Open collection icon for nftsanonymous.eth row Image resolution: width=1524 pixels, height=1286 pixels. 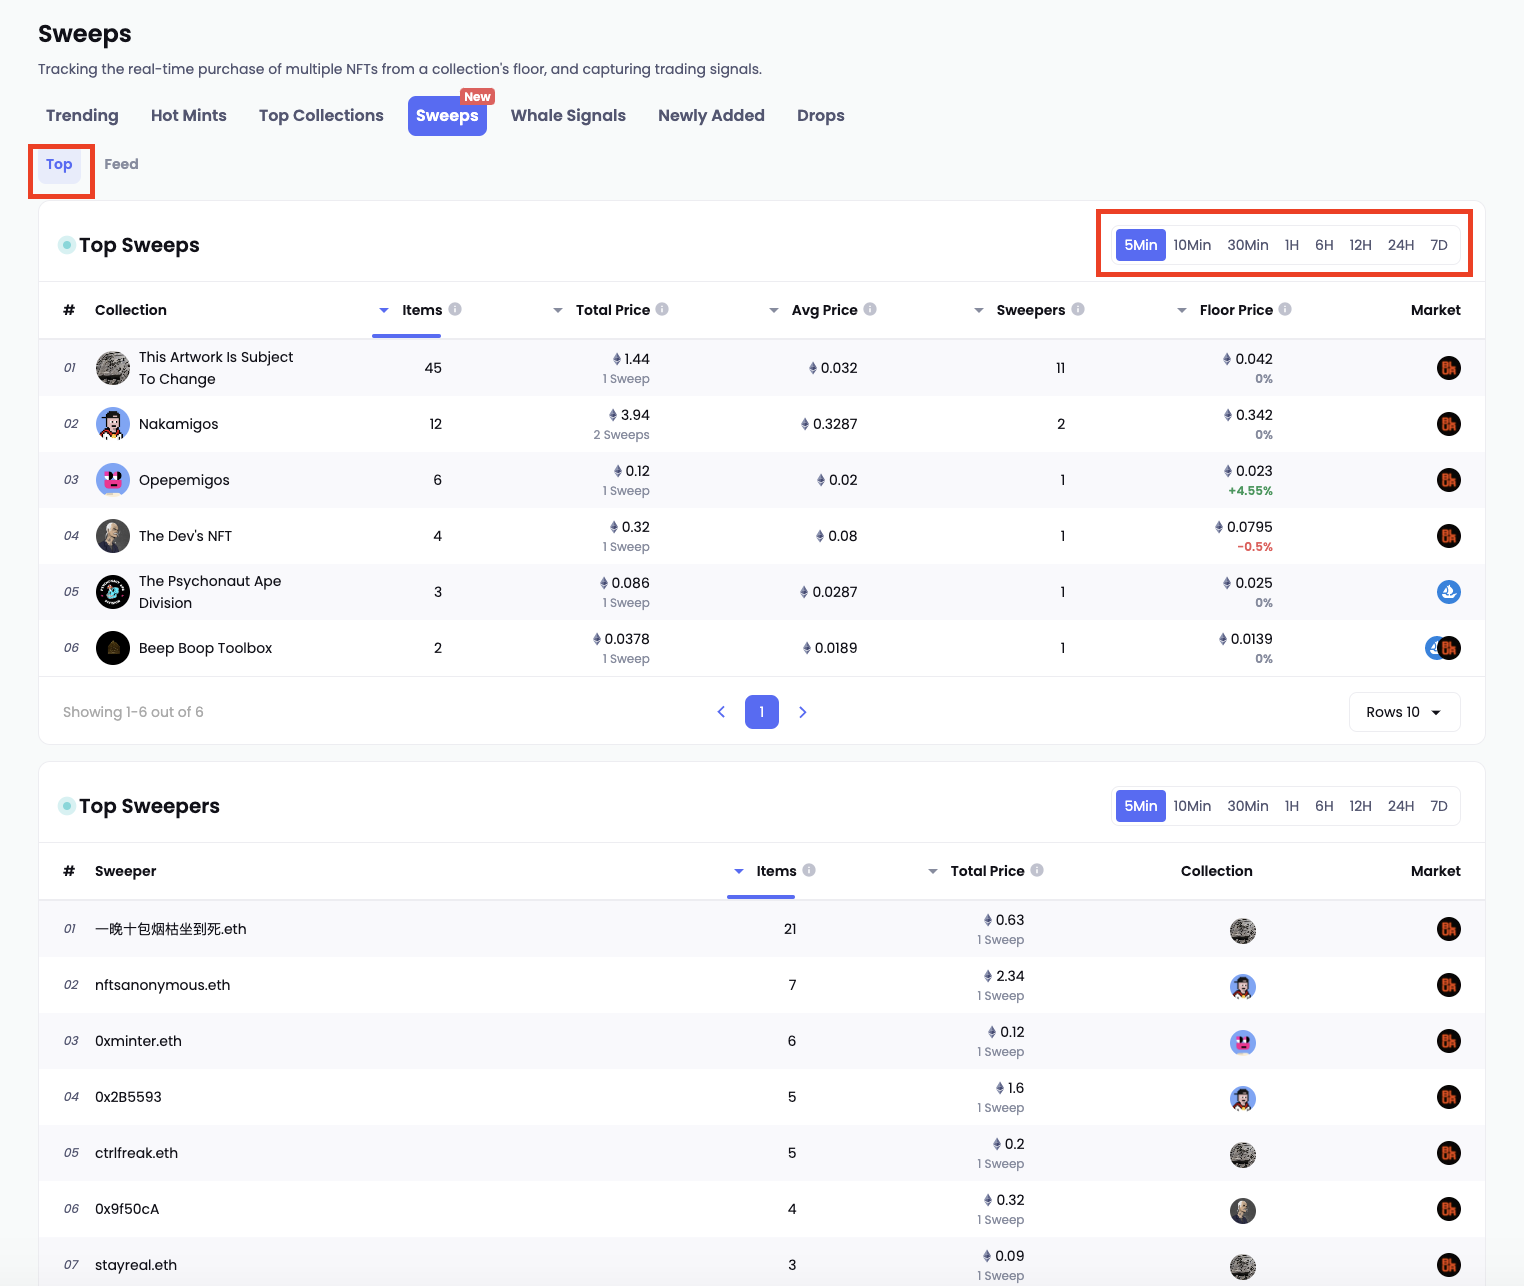[x=1243, y=987]
